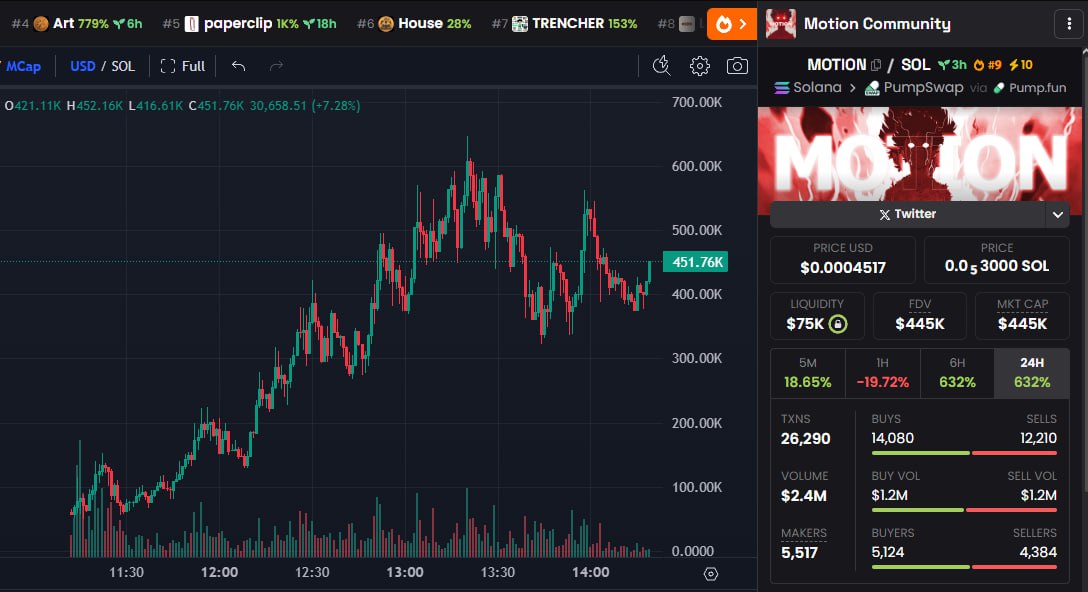Click the MAKERS 5,517 value

pyautogui.click(x=799, y=552)
